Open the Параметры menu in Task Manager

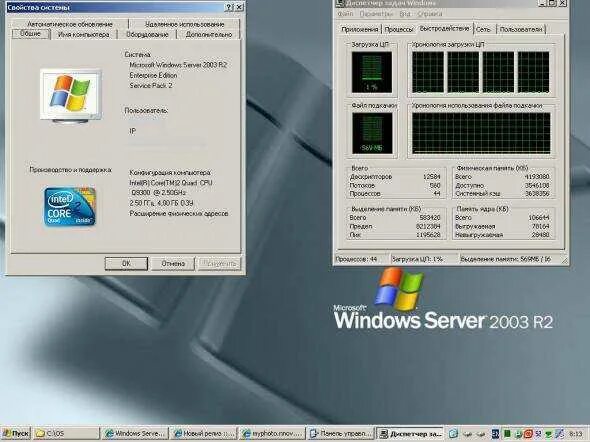[x=376, y=14]
